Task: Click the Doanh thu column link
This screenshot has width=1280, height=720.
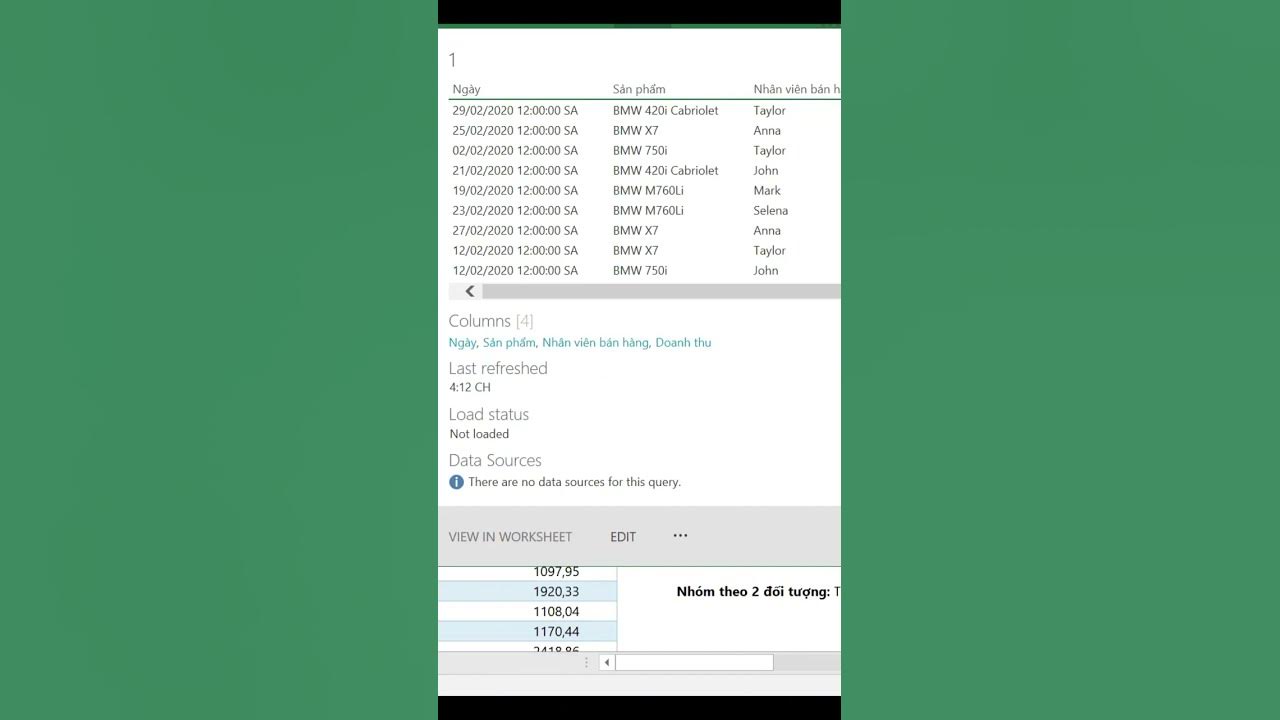Action: coord(683,343)
